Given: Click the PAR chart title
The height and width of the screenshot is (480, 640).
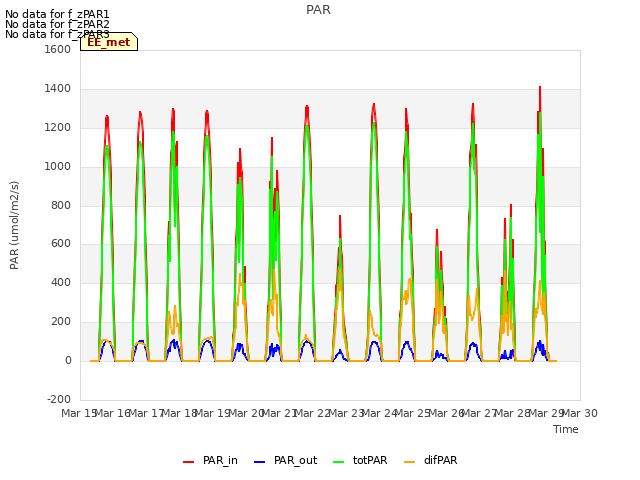Looking at the screenshot, I should (318, 10).
